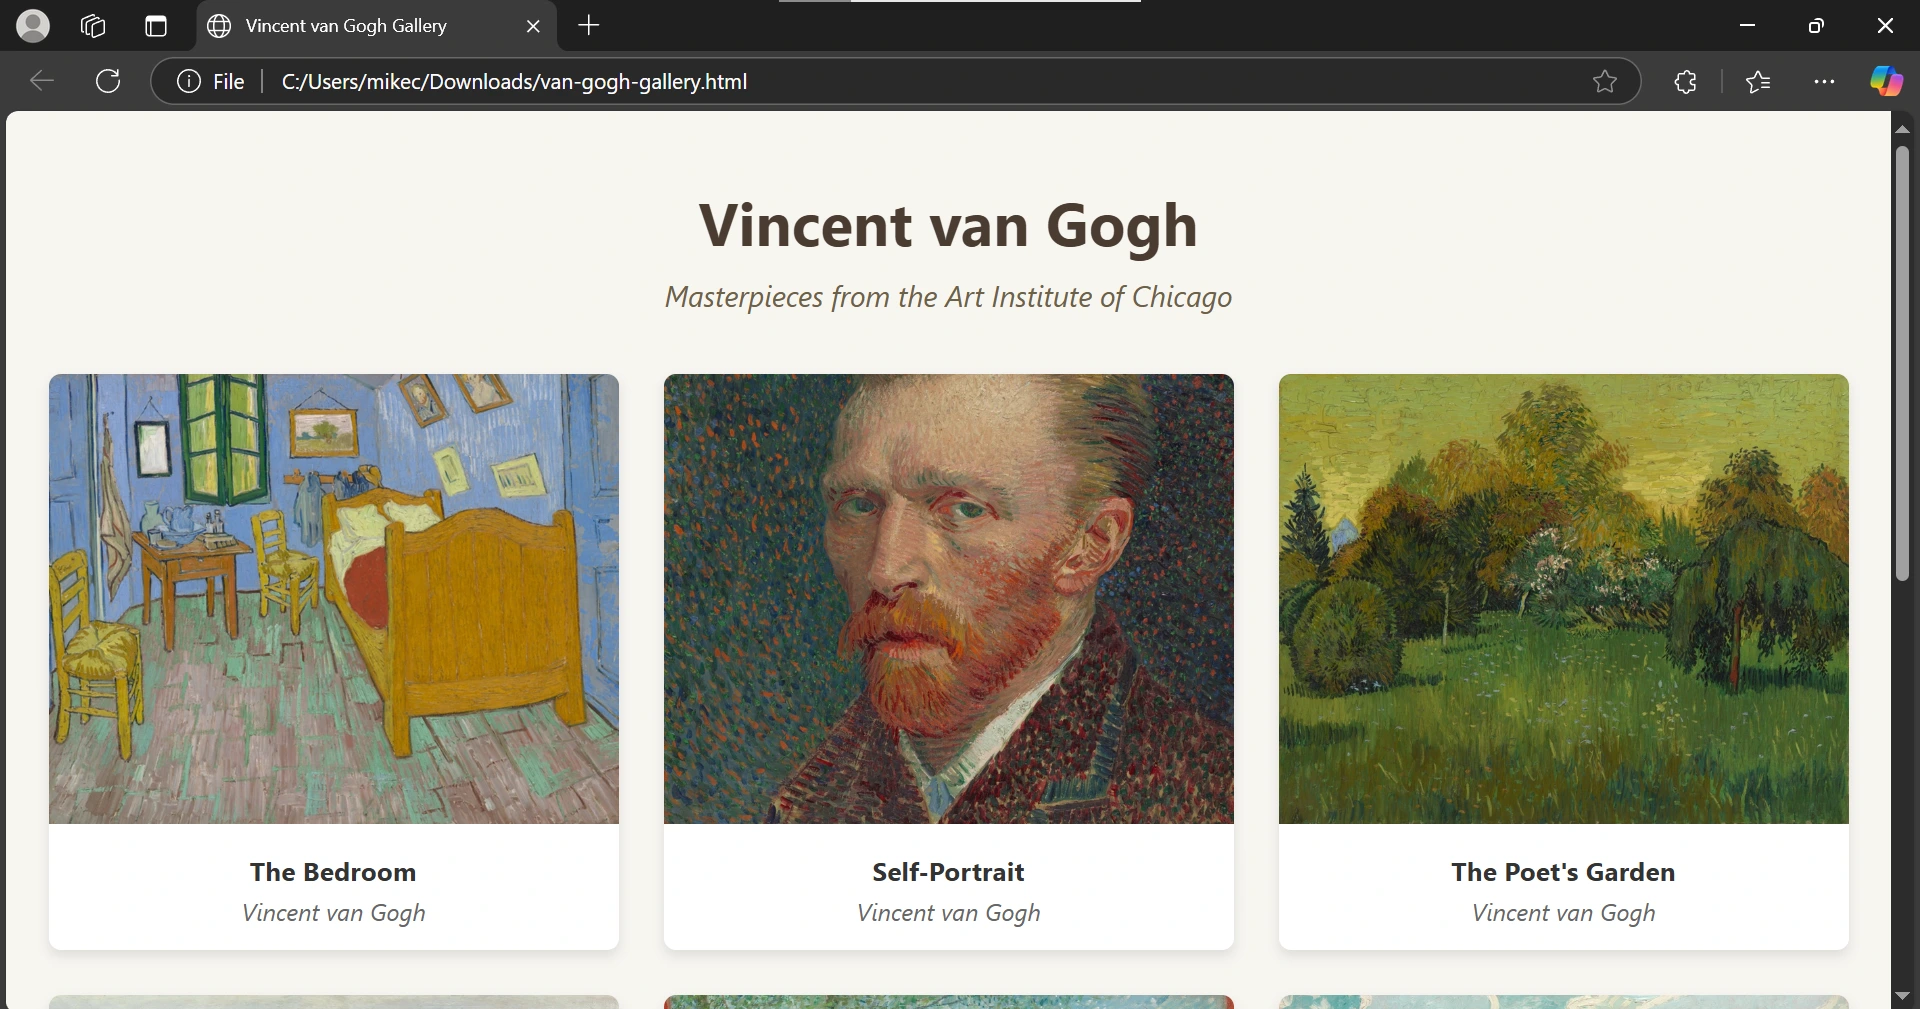This screenshot has height=1009, width=1920.
Task: Add page to favorites star icon
Action: 1605,81
